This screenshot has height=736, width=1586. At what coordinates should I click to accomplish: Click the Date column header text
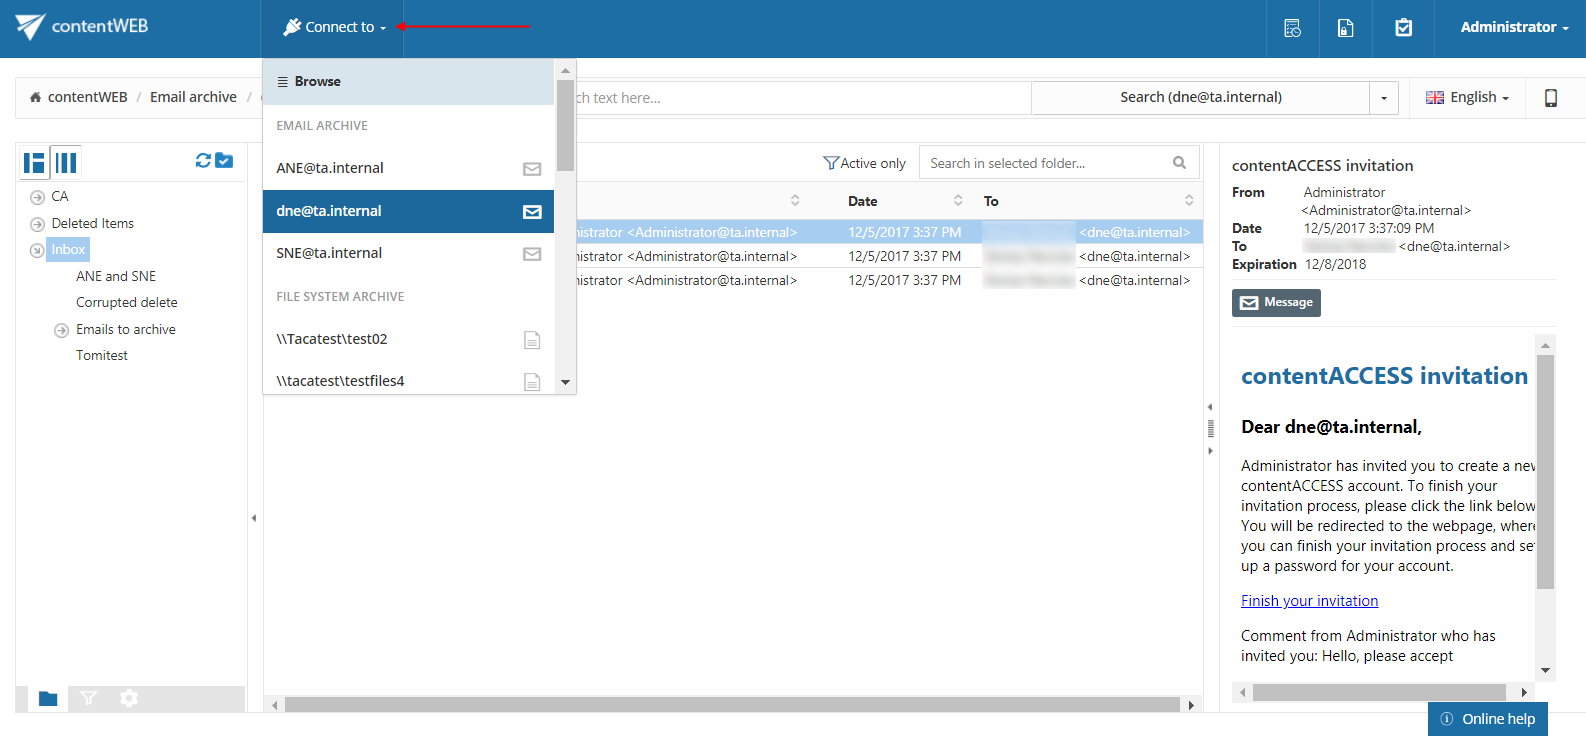[863, 201]
